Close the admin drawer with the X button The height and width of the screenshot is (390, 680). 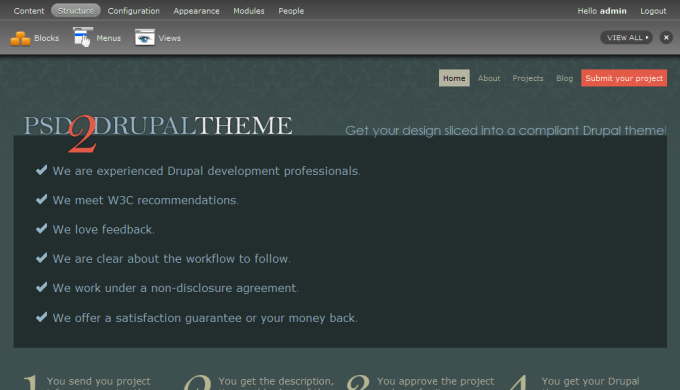click(666, 38)
